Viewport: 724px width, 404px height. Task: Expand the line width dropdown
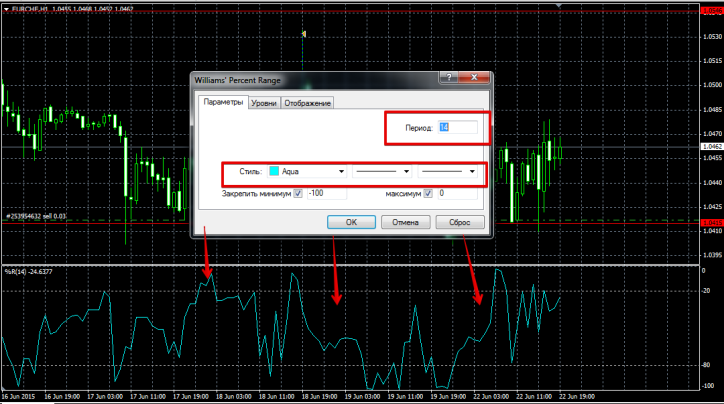point(471,172)
